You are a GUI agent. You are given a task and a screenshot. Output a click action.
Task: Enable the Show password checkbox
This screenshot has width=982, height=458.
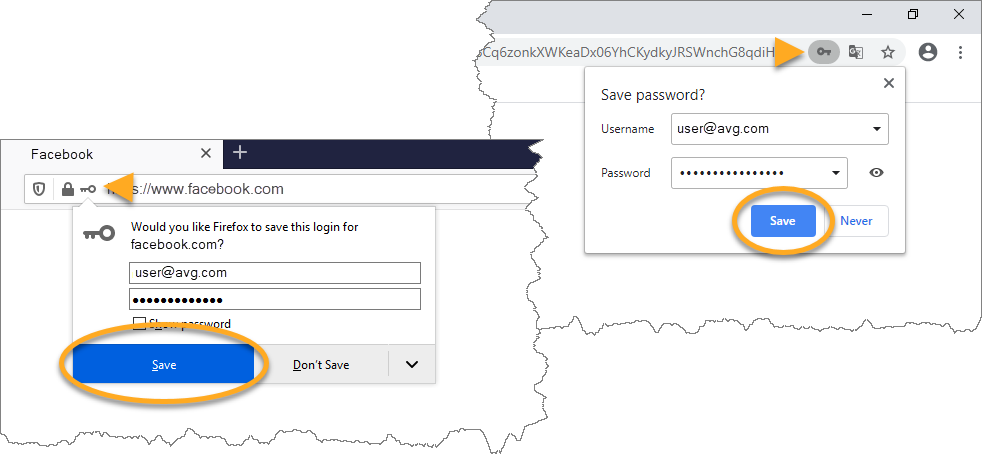coord(140,324)
